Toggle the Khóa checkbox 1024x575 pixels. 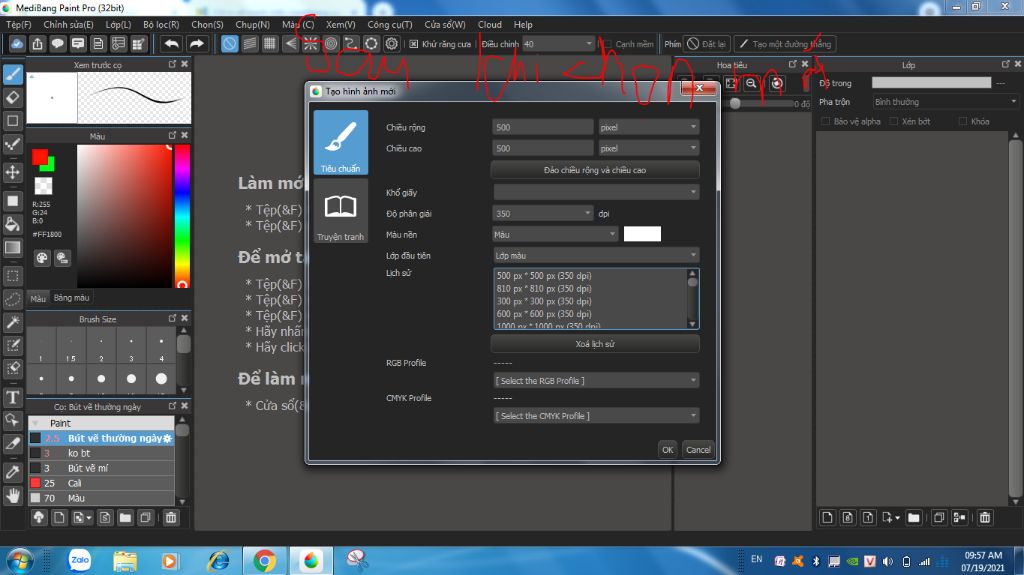963,122
